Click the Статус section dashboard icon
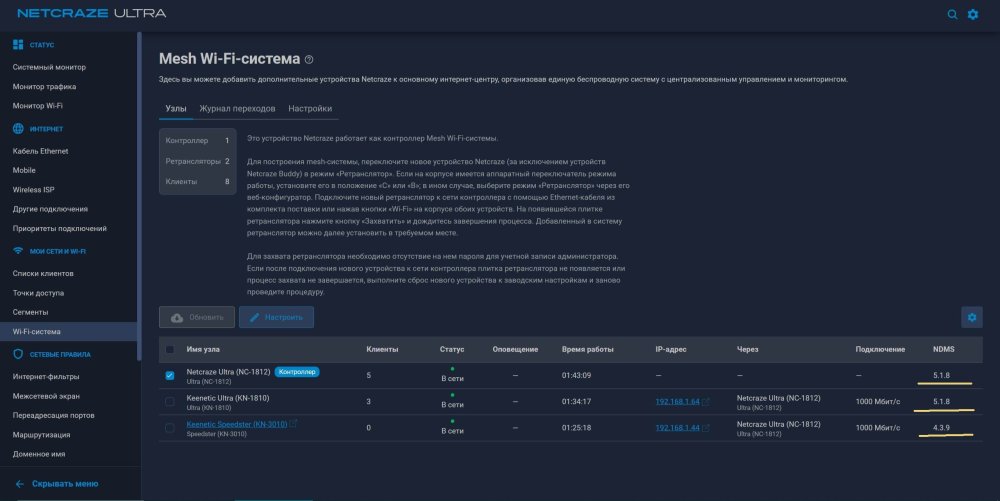Viewport: 1000px width, 501px height. (x=18, y=45)
